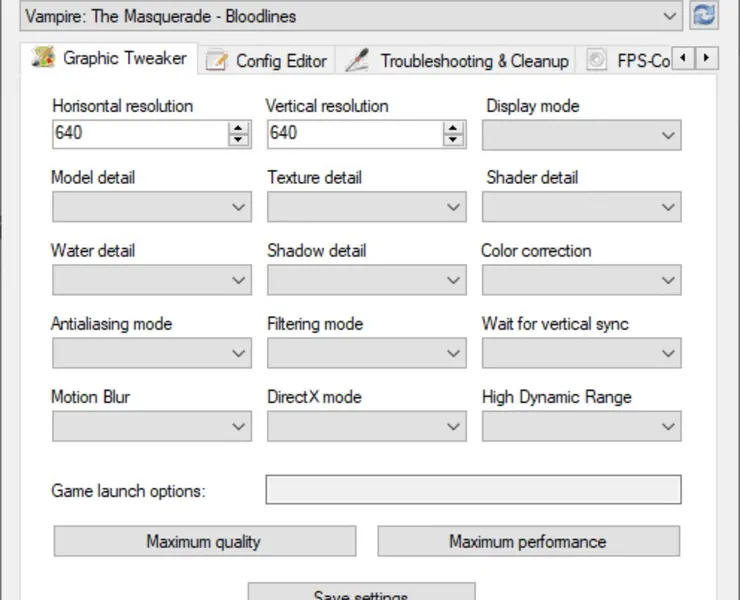Viewport: 740px width, 600px height.
Task: Open the Wait for vertical sync dropdown
Action: [581, 353]
